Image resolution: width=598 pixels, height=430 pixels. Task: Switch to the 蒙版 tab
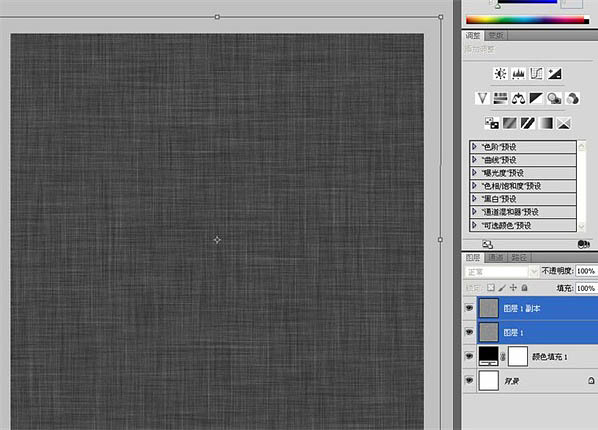[x=495, y=35]
